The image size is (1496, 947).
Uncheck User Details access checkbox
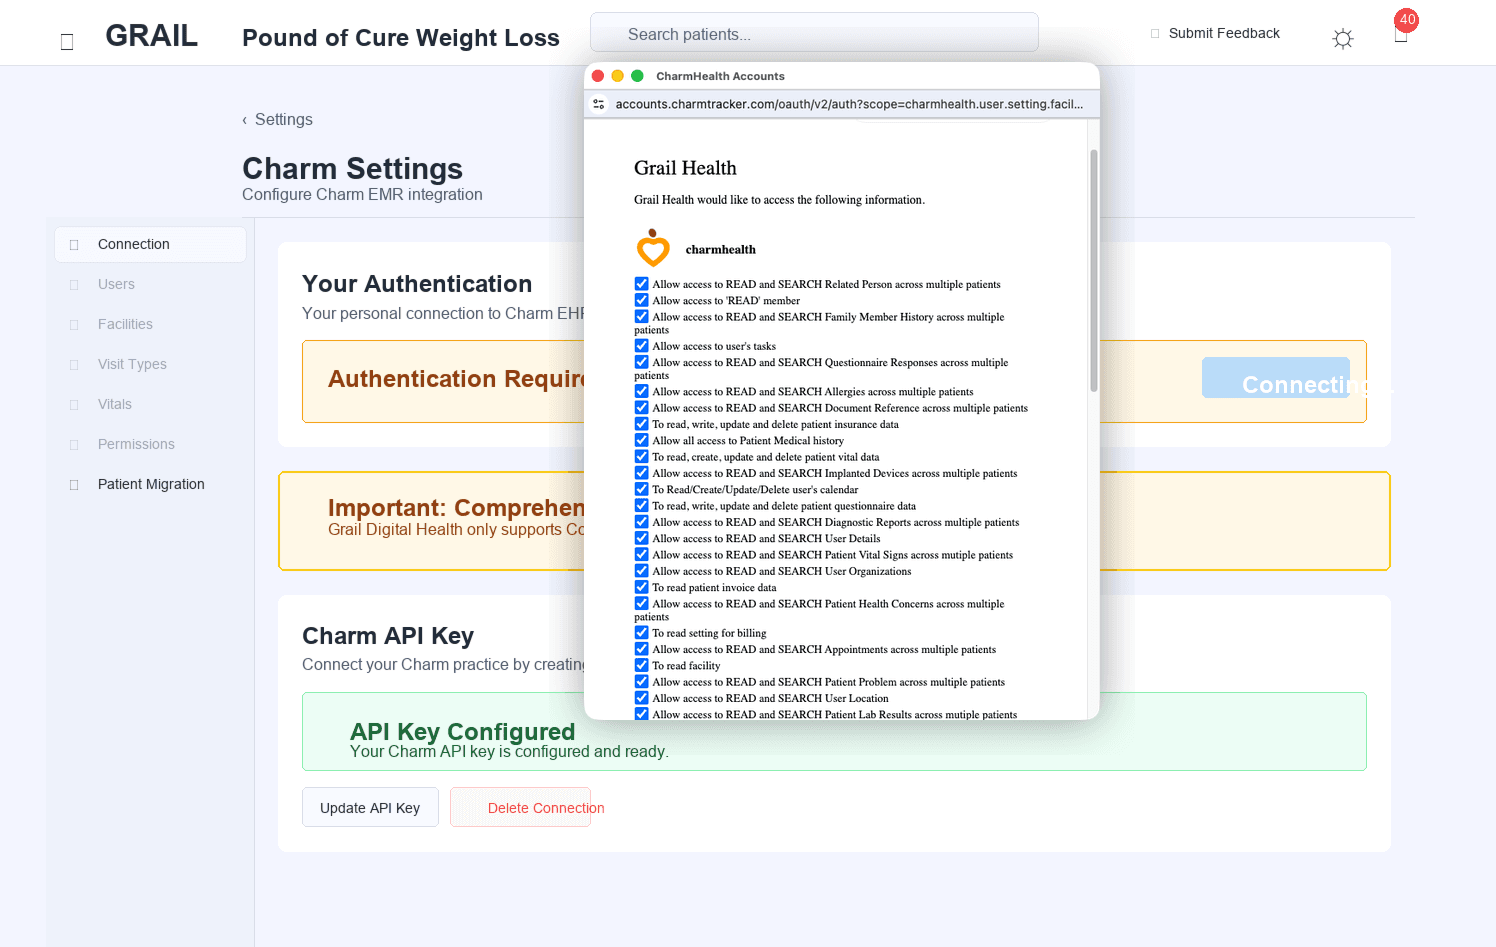point(642,538)
